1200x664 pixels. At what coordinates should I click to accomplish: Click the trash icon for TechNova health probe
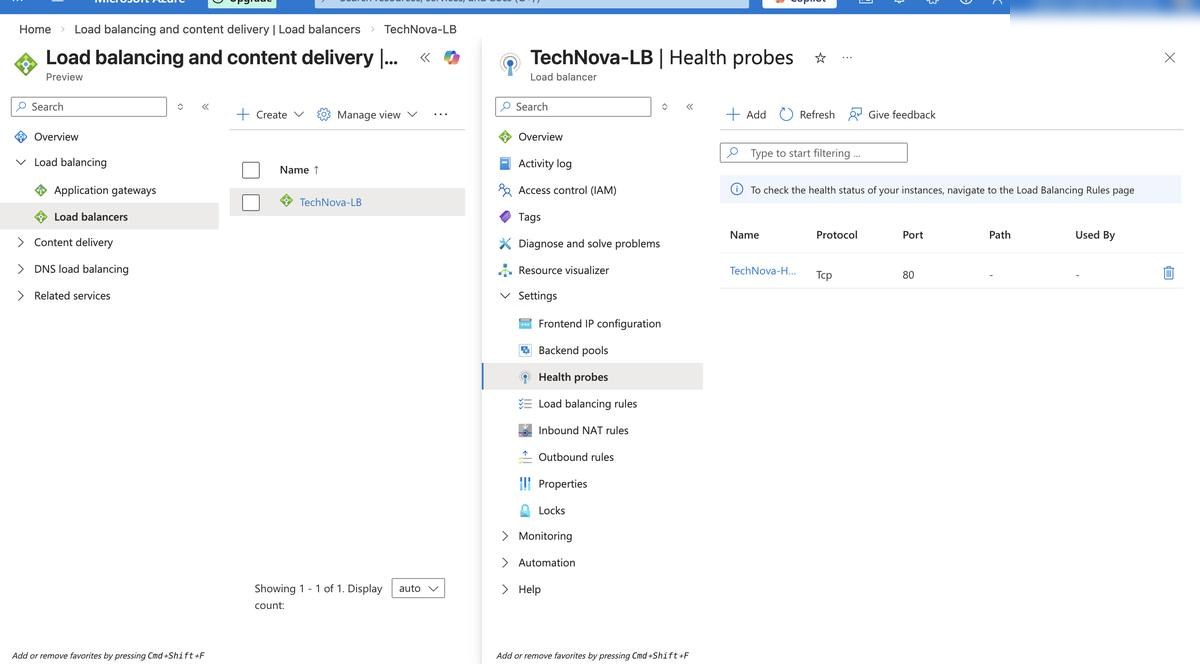pyautogui.click(x=1168, y=273)
